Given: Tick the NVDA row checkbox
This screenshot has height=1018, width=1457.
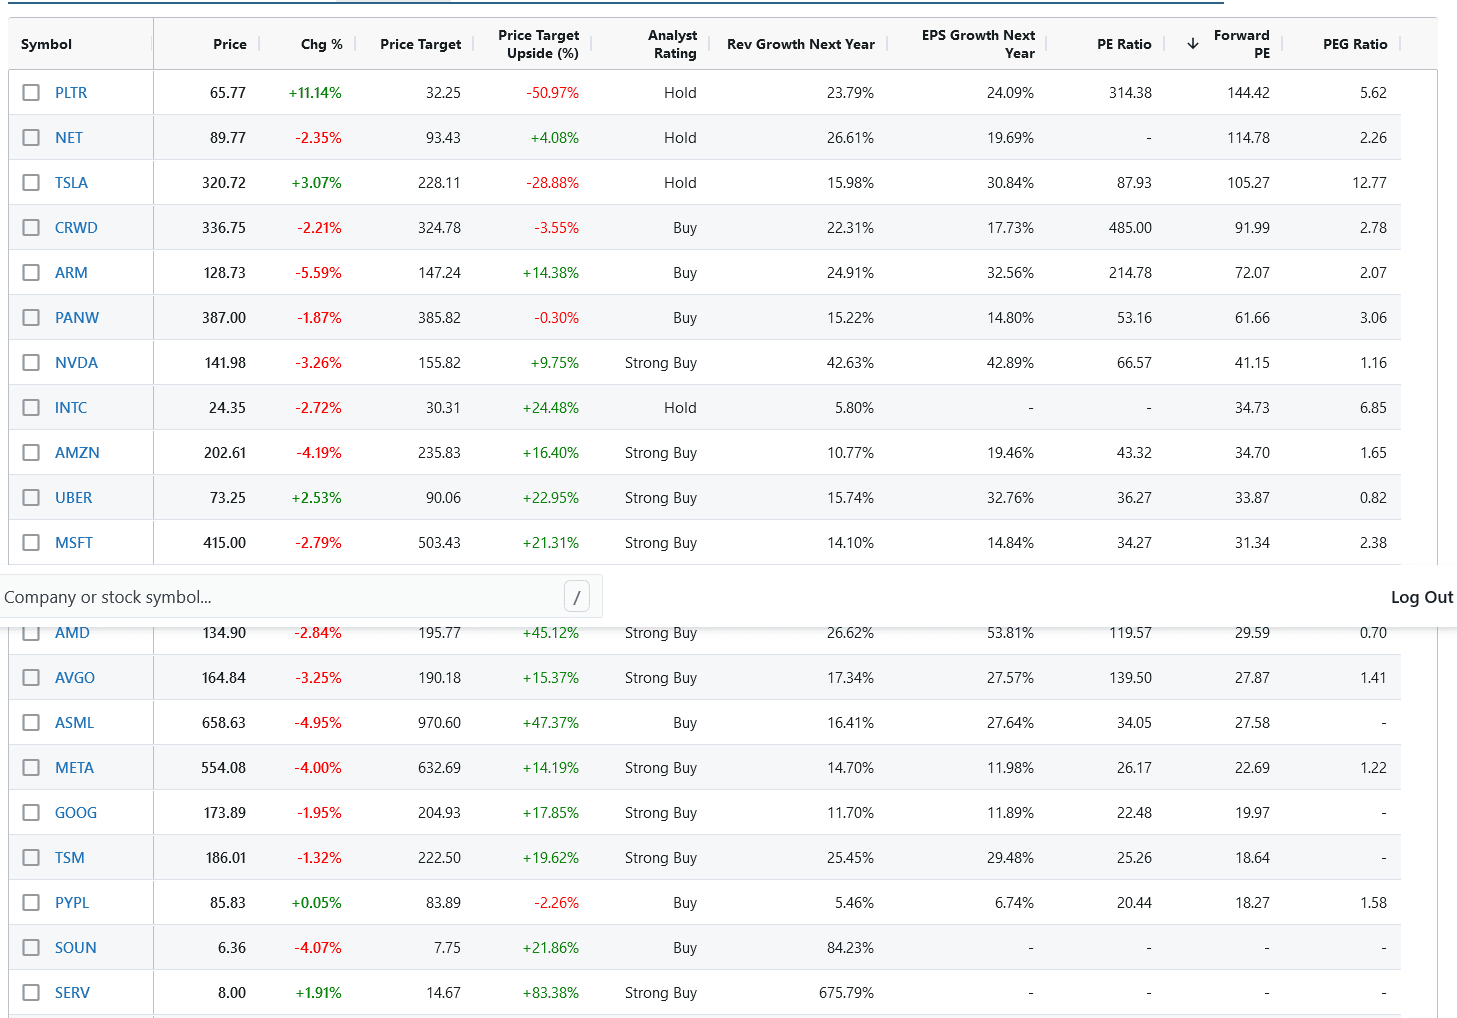Looking at the screenshot, I should (x=31, y=362).
